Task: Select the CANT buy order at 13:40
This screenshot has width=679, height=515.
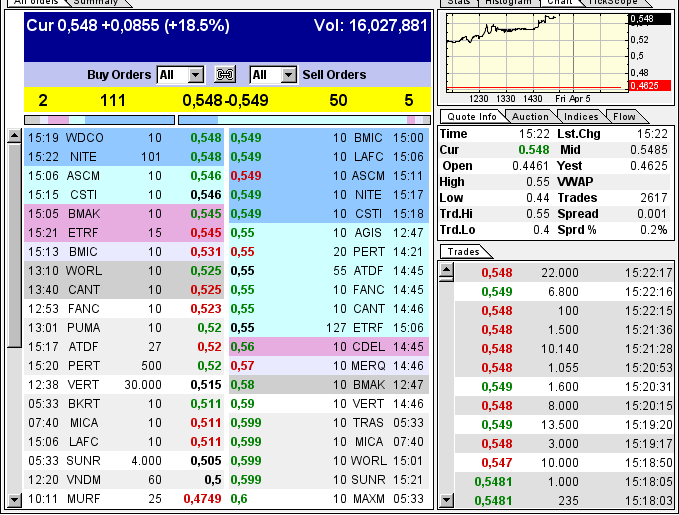Action: [x=124, y=290]
